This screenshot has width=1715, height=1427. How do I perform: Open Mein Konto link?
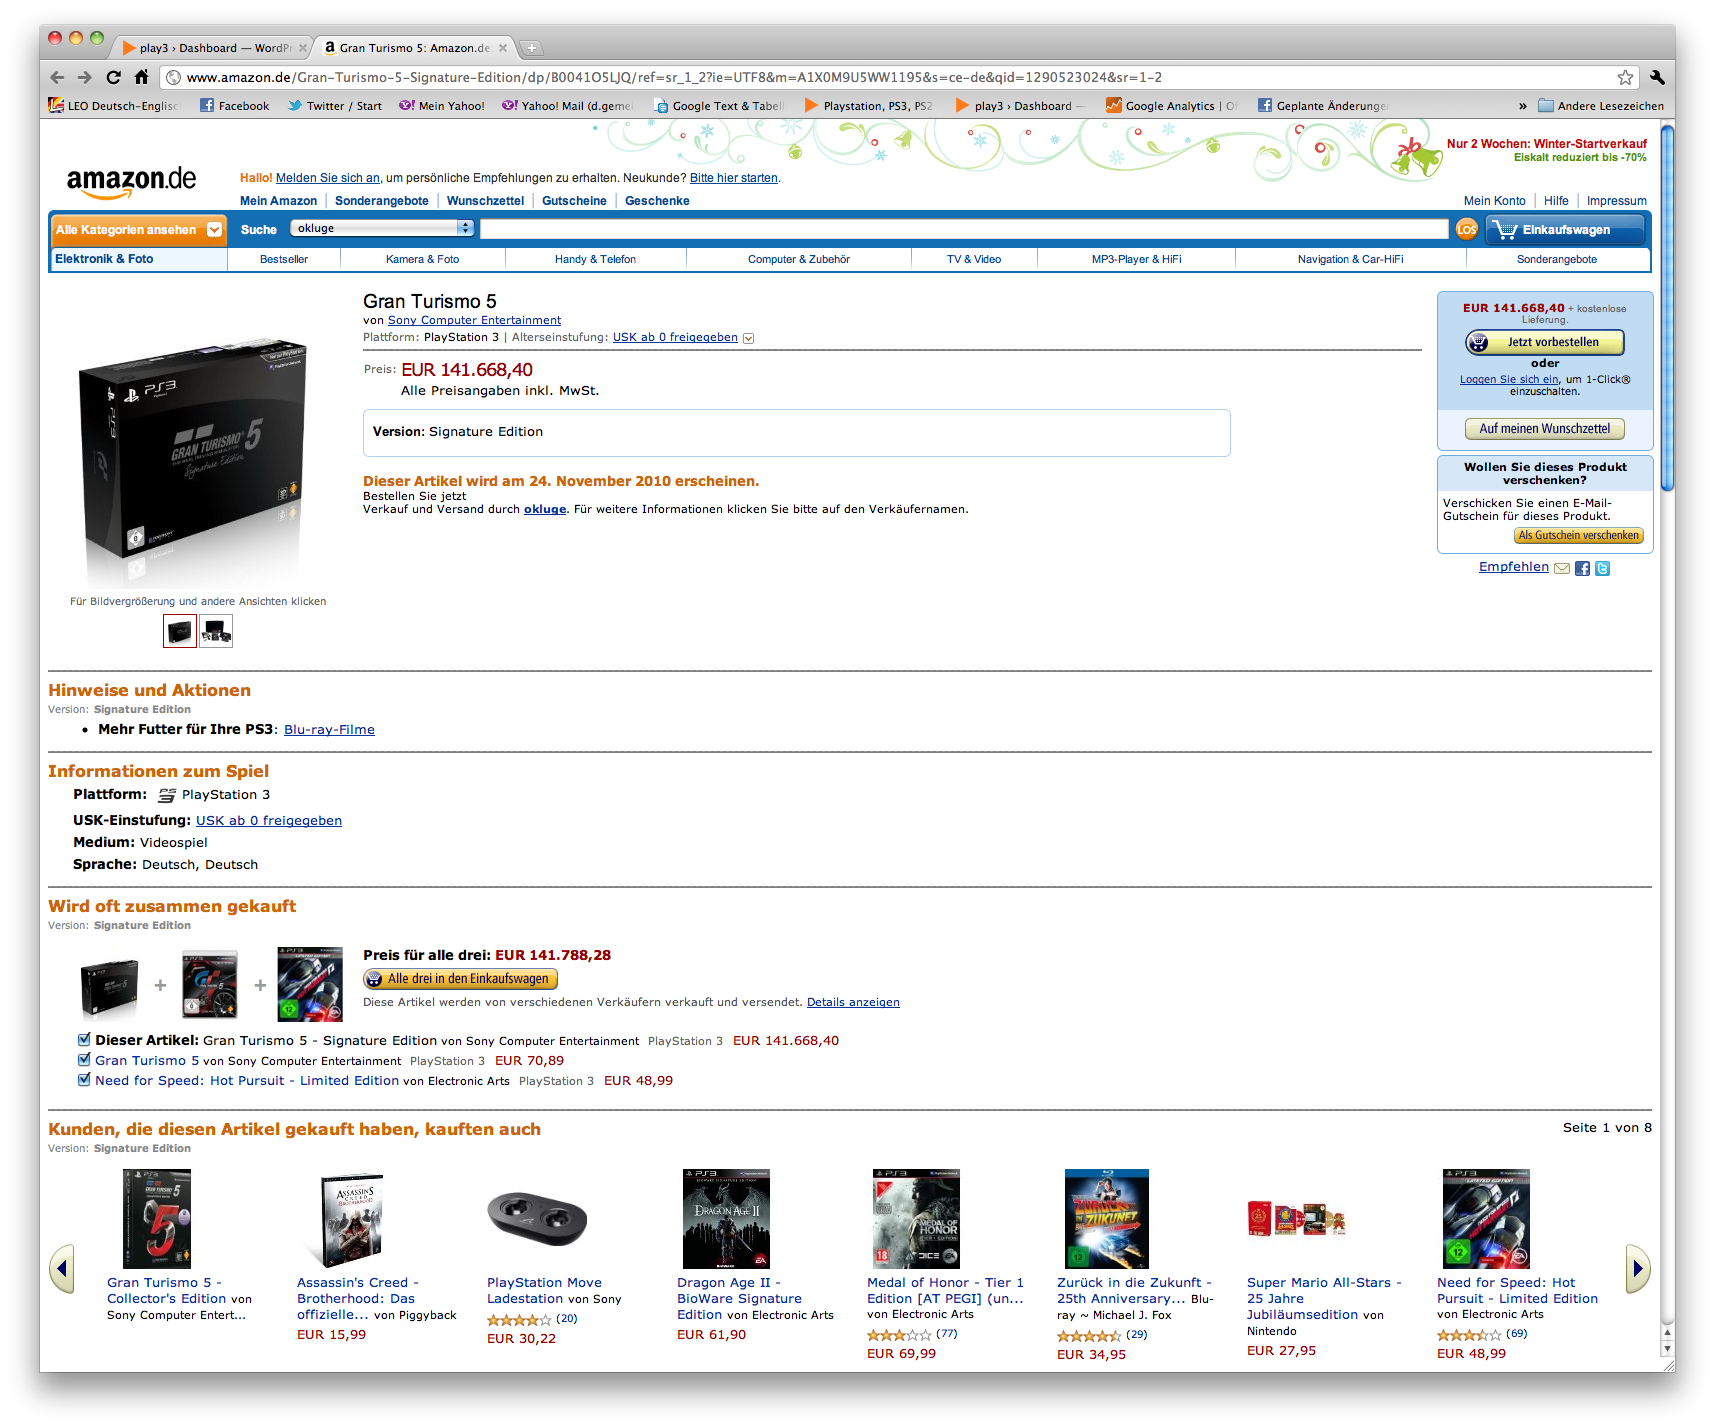1494,201
